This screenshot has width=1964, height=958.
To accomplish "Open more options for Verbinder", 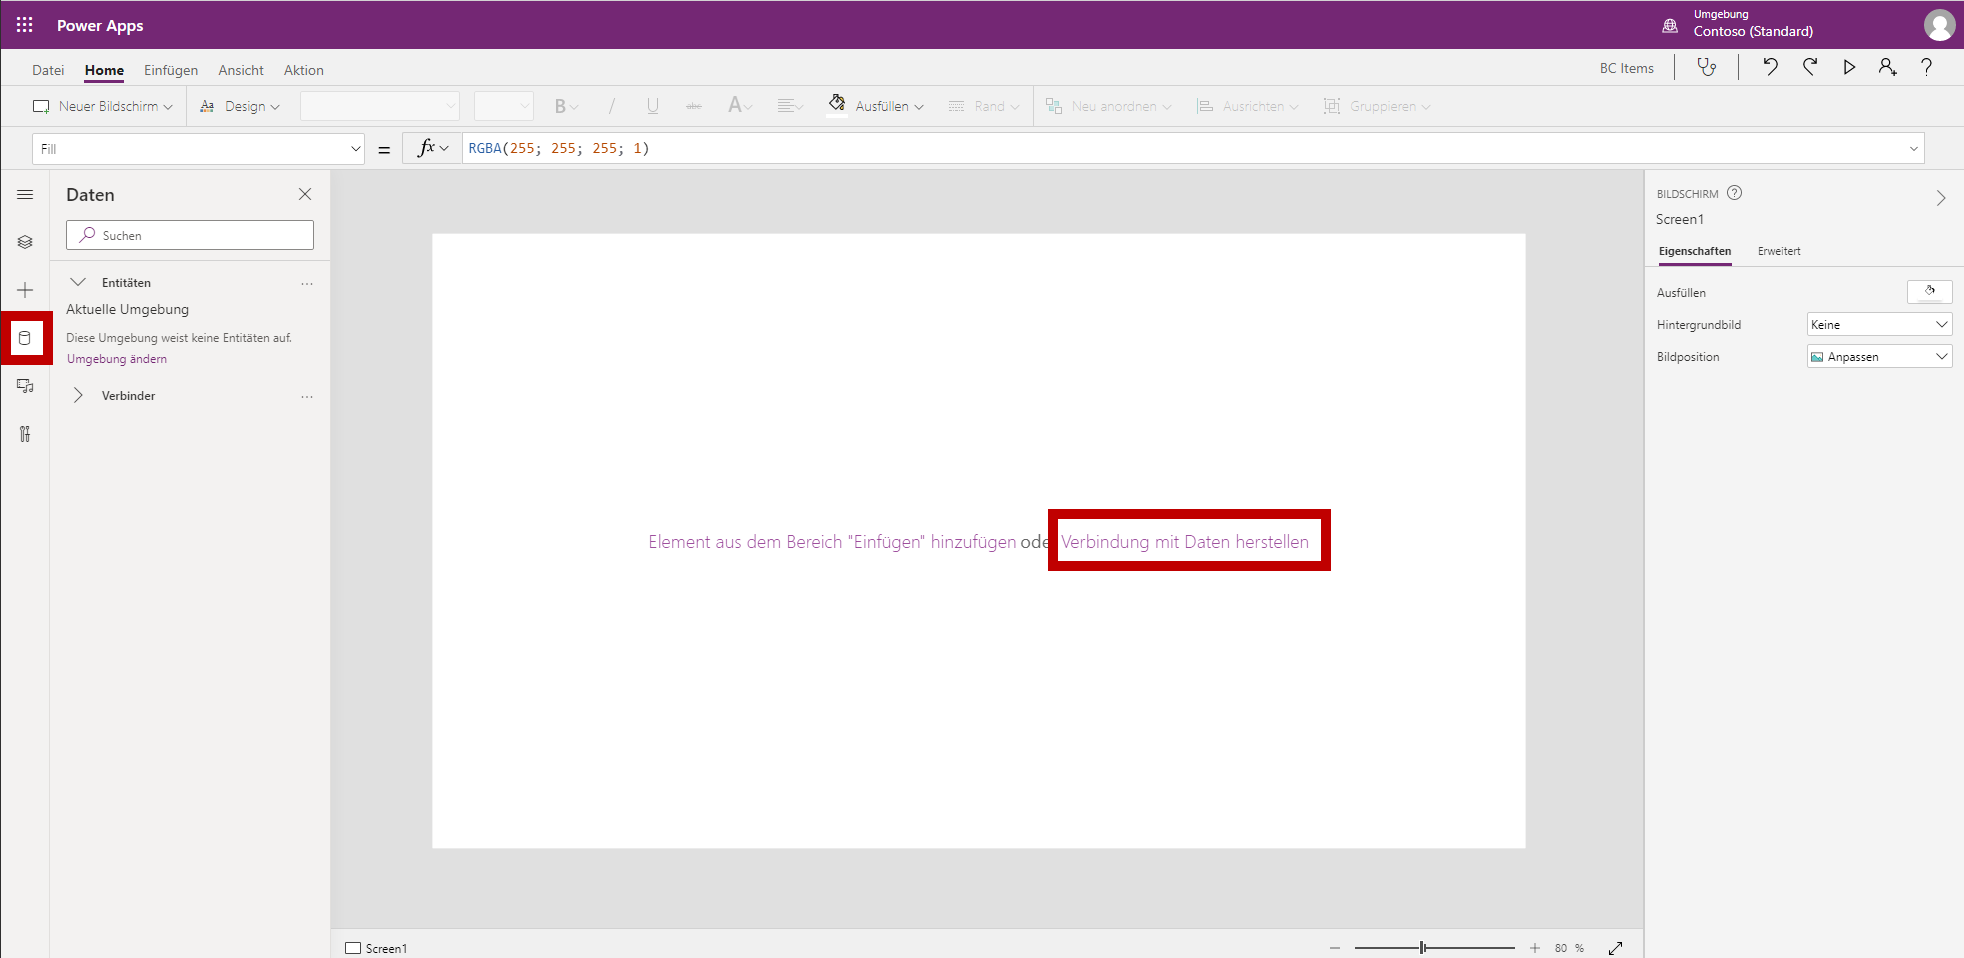I will 307,396.
